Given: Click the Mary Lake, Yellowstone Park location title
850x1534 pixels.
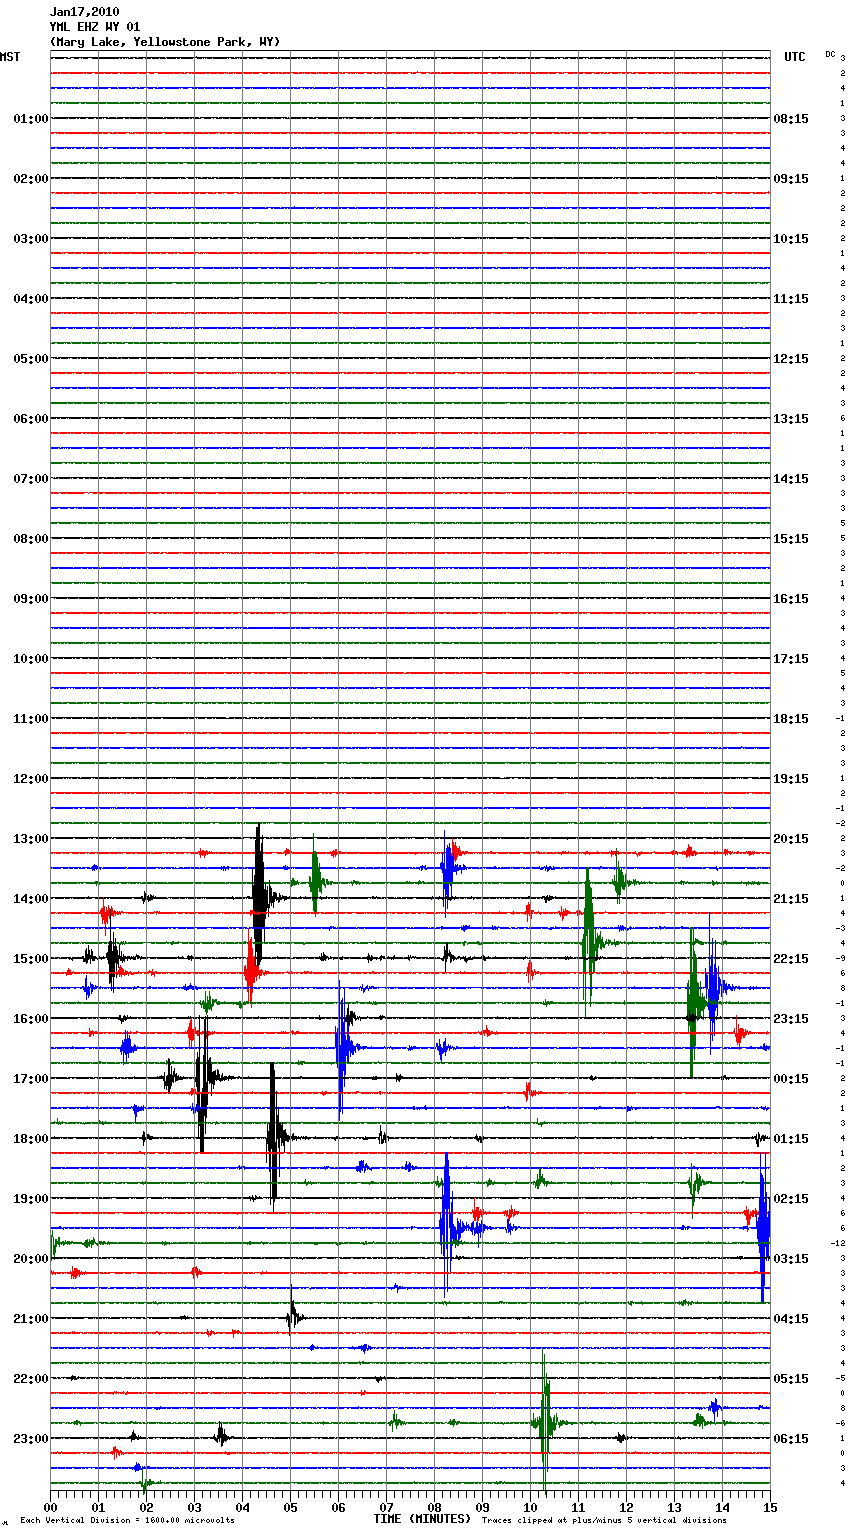Looking at the screenshot, I should click(x=165, y=42).
